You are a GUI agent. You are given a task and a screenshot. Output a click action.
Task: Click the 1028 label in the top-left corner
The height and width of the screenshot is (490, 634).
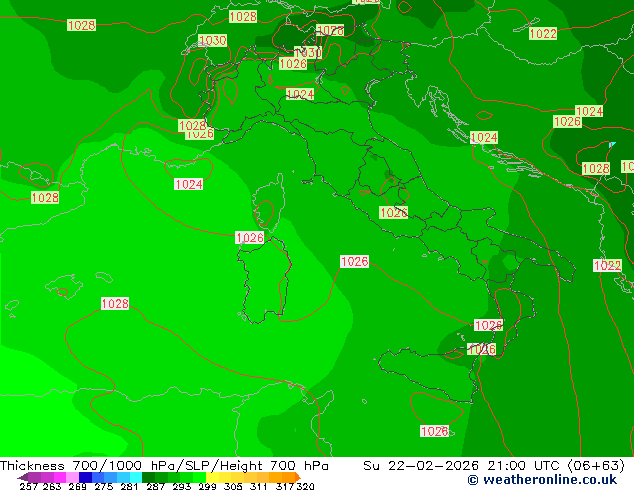tap(81, 25)
